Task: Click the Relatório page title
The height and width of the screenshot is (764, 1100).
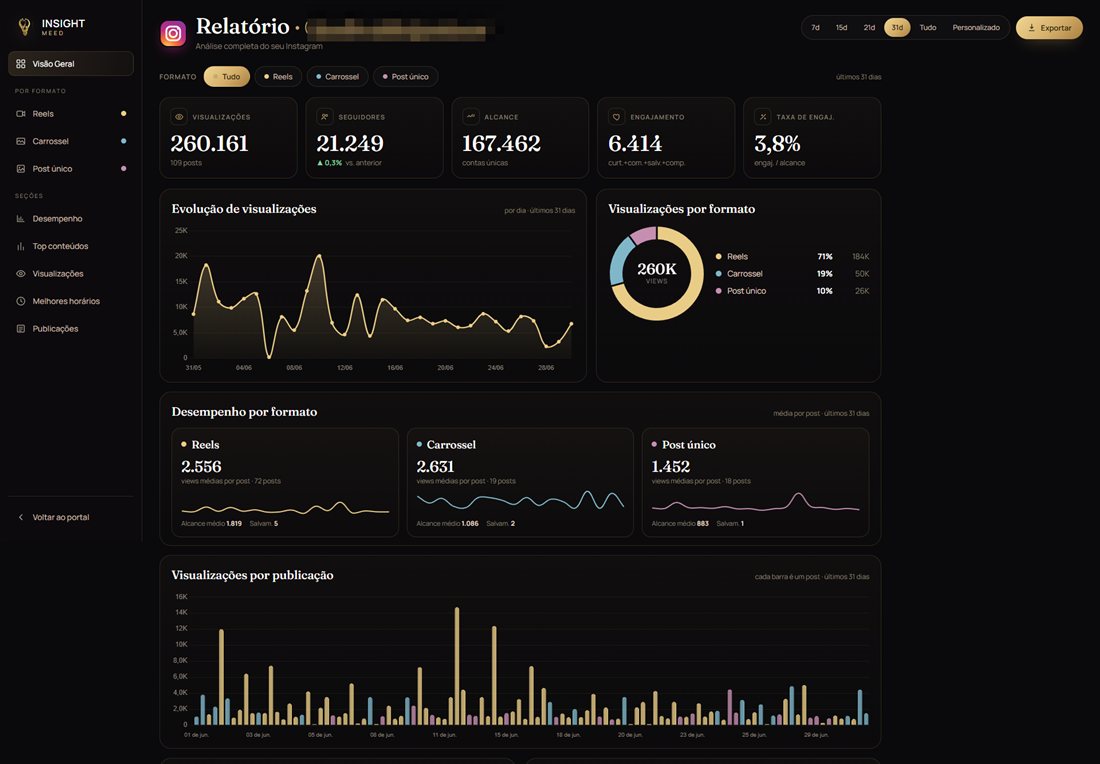Action: tap(242, 26)
